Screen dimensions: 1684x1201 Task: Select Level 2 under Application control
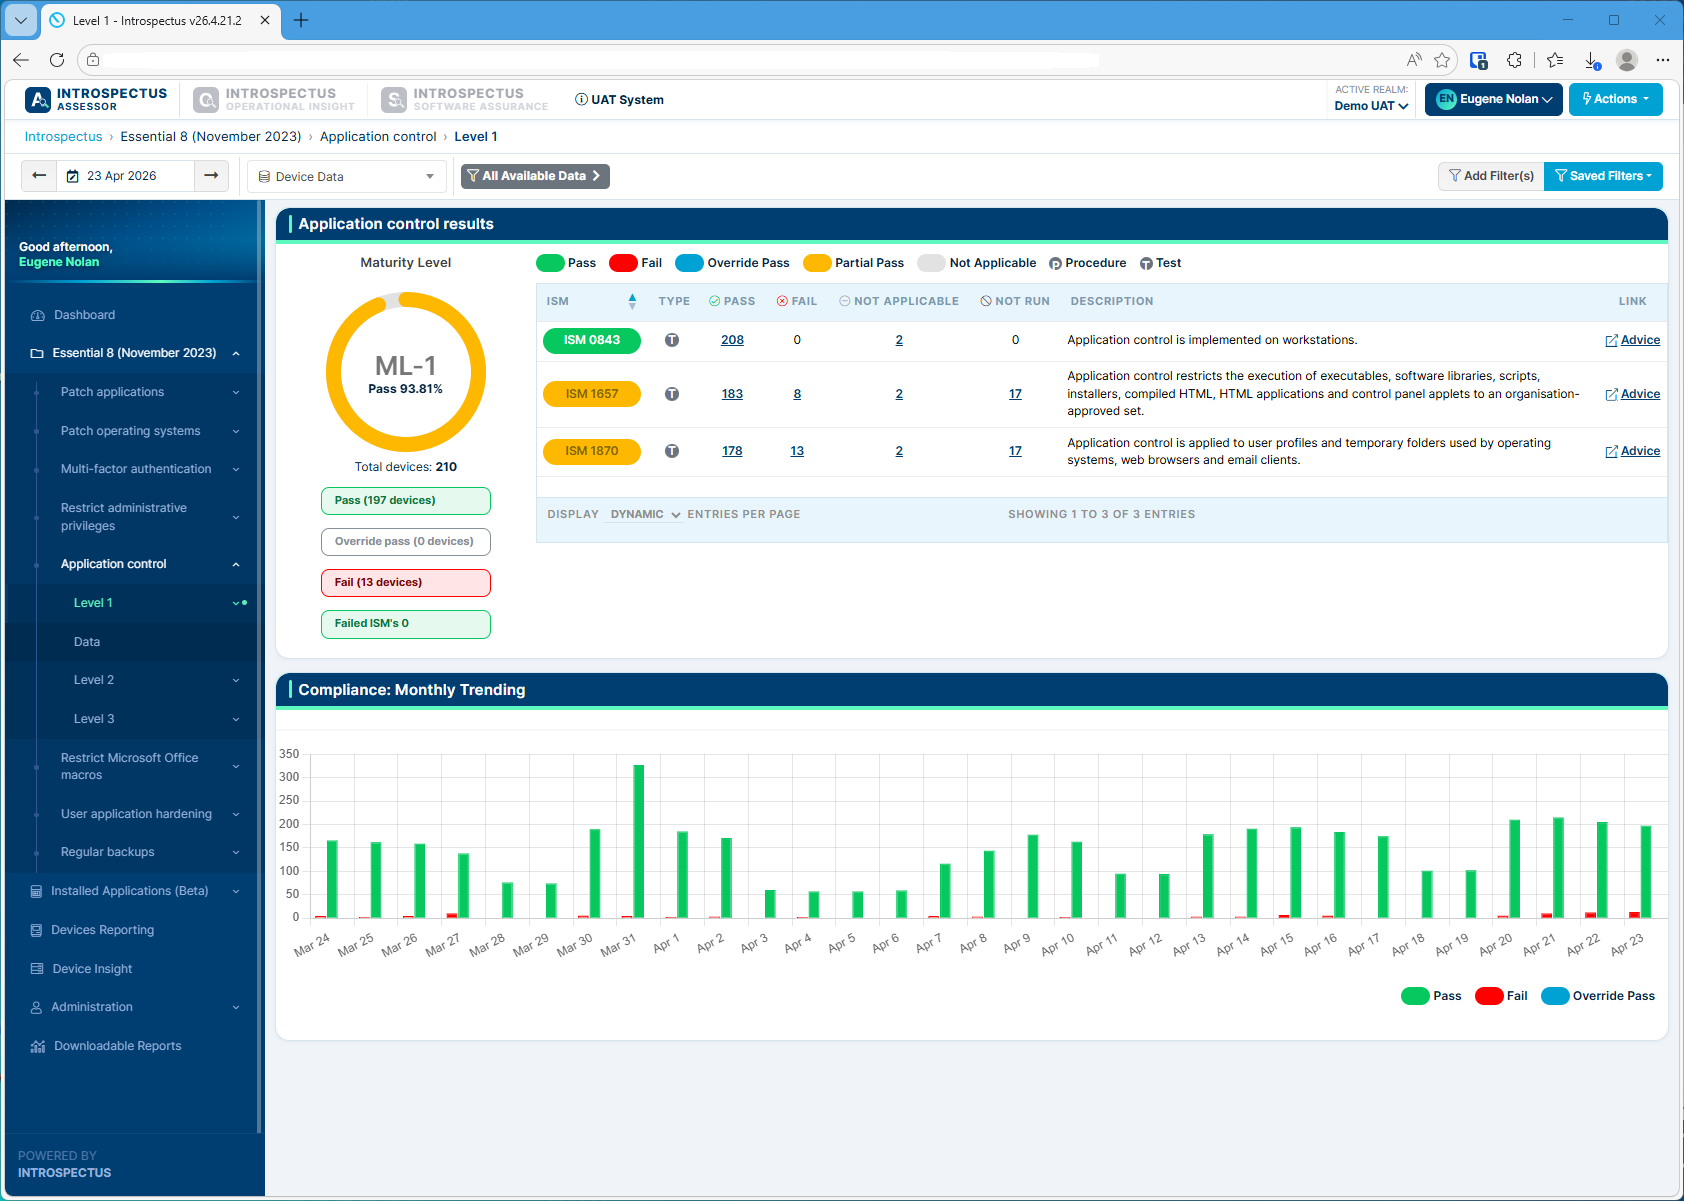94,680
